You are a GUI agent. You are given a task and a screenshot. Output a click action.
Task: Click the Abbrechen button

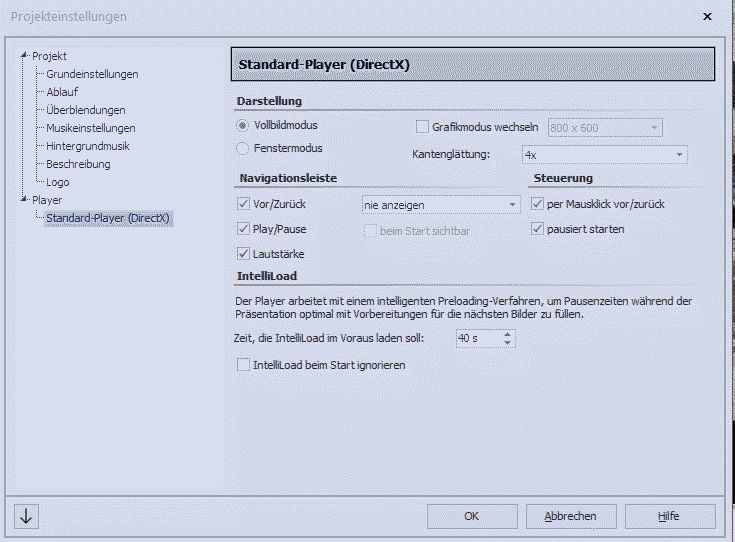[570, 516]
